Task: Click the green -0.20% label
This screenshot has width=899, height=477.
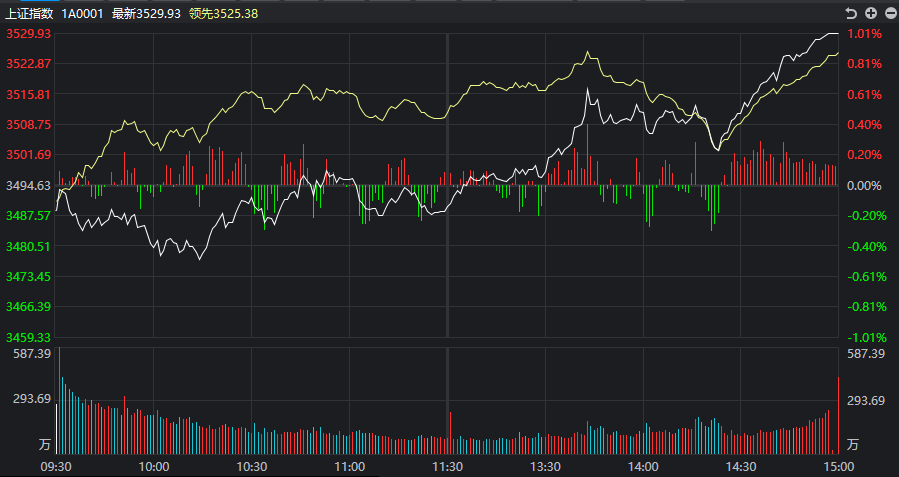Action: [867, 216]
